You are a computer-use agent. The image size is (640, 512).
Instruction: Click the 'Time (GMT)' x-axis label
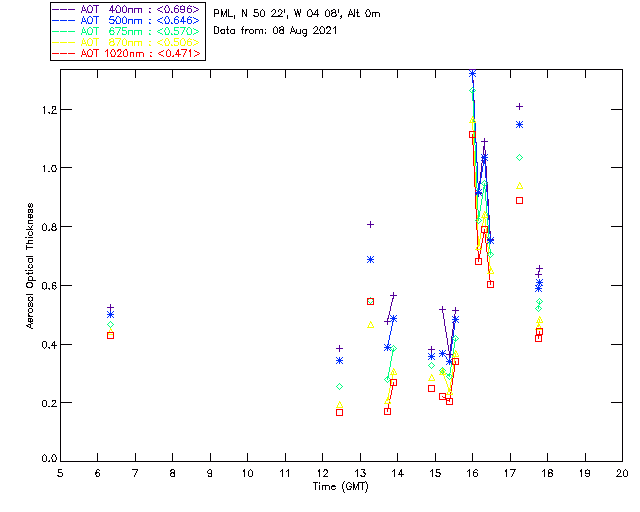tap(341, 486)
